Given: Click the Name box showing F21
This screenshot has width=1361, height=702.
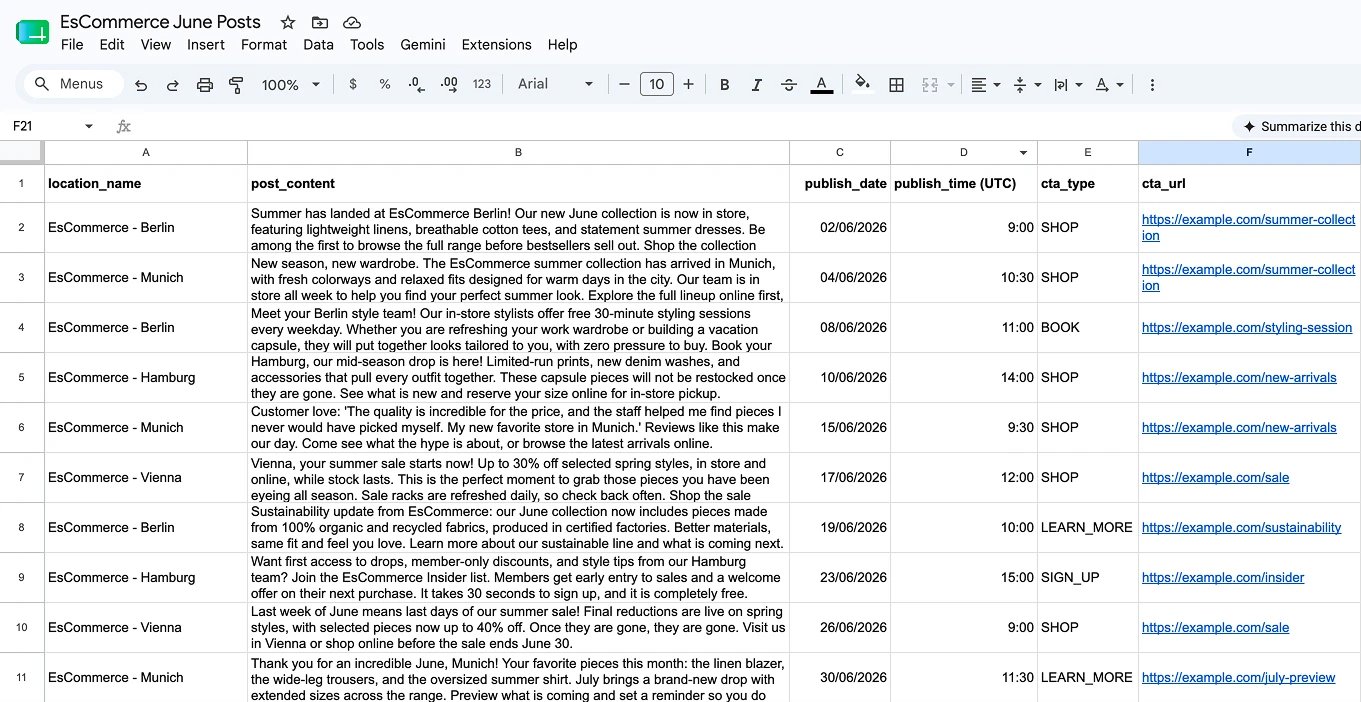Looking at the screenshot, I should click(45, 126).
